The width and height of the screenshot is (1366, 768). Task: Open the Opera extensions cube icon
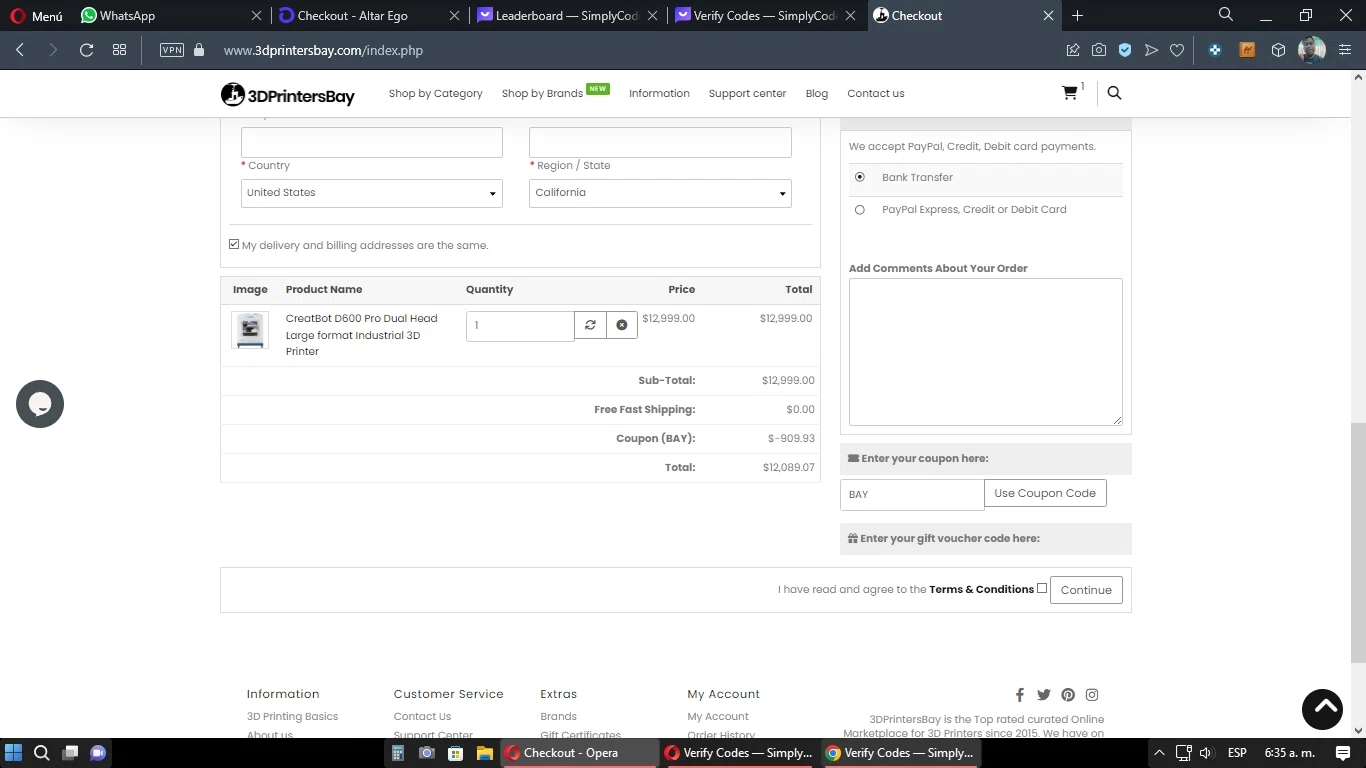click(1278, 50)
